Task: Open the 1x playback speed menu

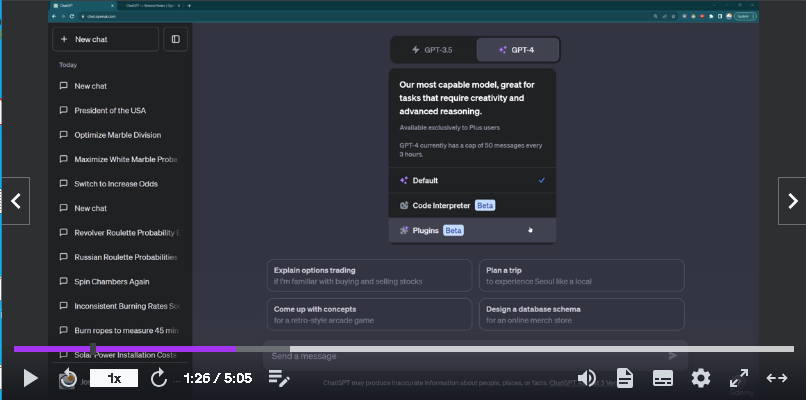Action: pos(114,378)
